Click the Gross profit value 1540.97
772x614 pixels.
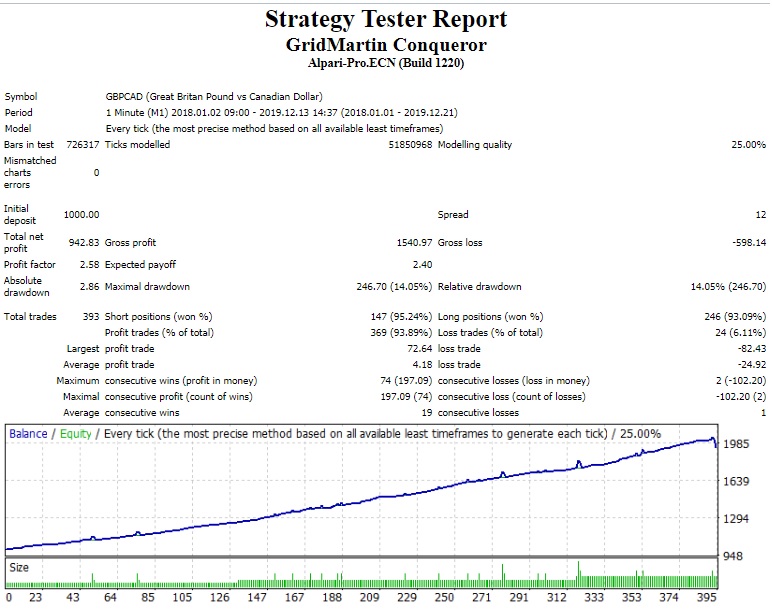coord(414,243)
